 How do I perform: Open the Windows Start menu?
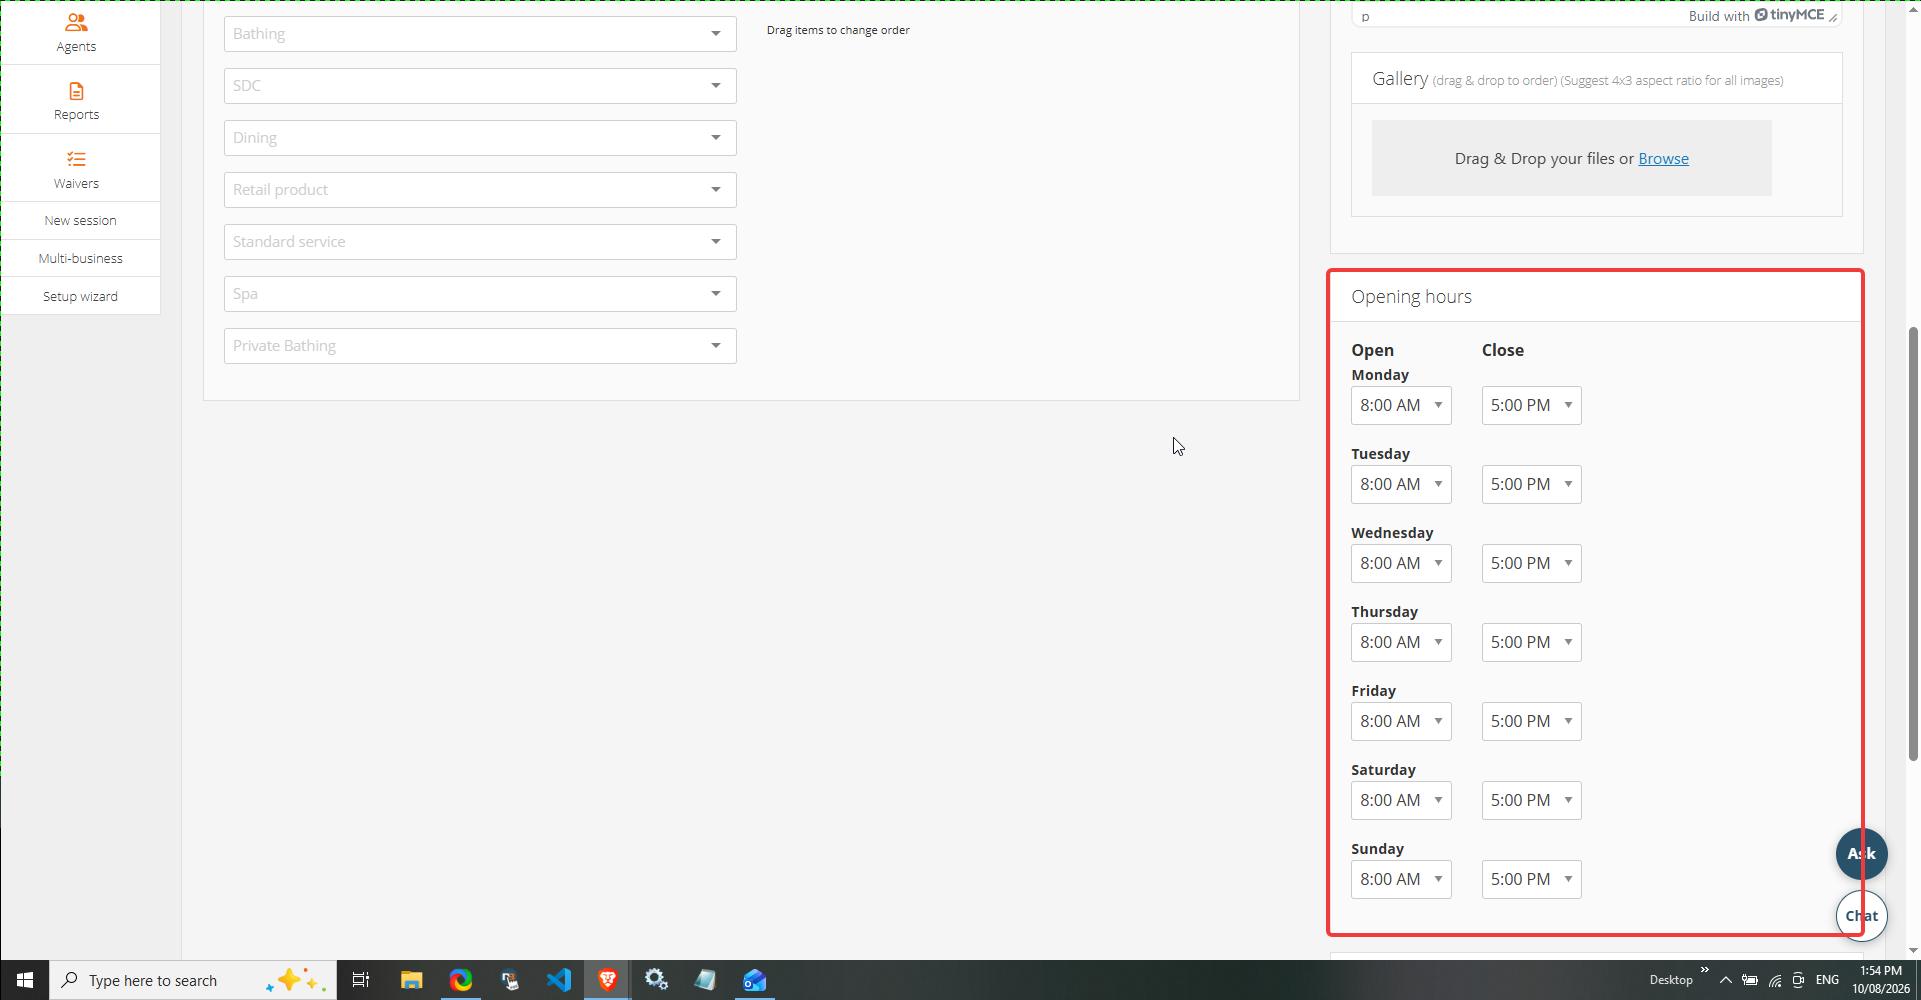[25, 980]
